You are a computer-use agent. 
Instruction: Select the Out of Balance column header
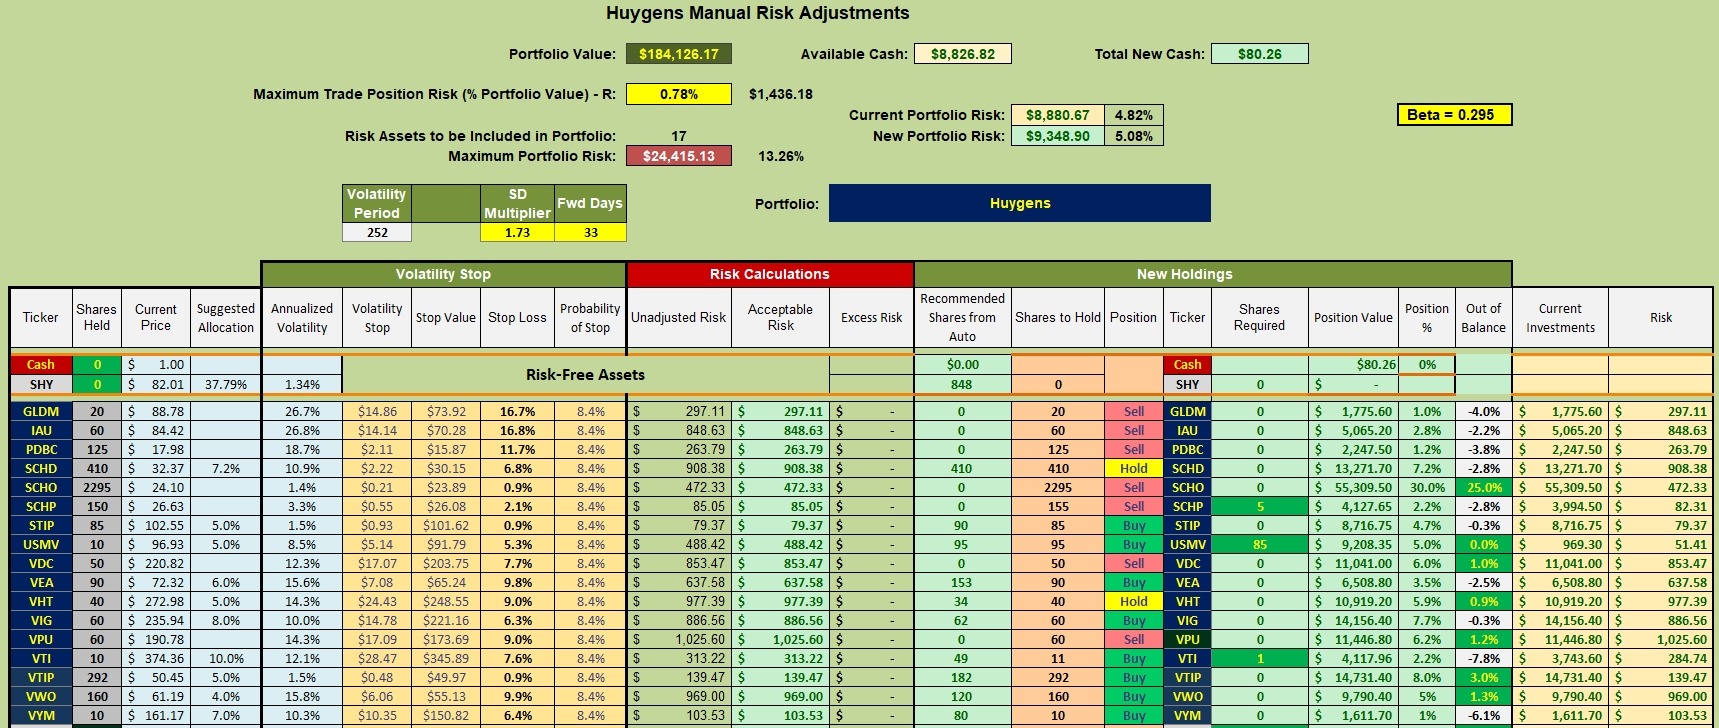pos(1483,318)
